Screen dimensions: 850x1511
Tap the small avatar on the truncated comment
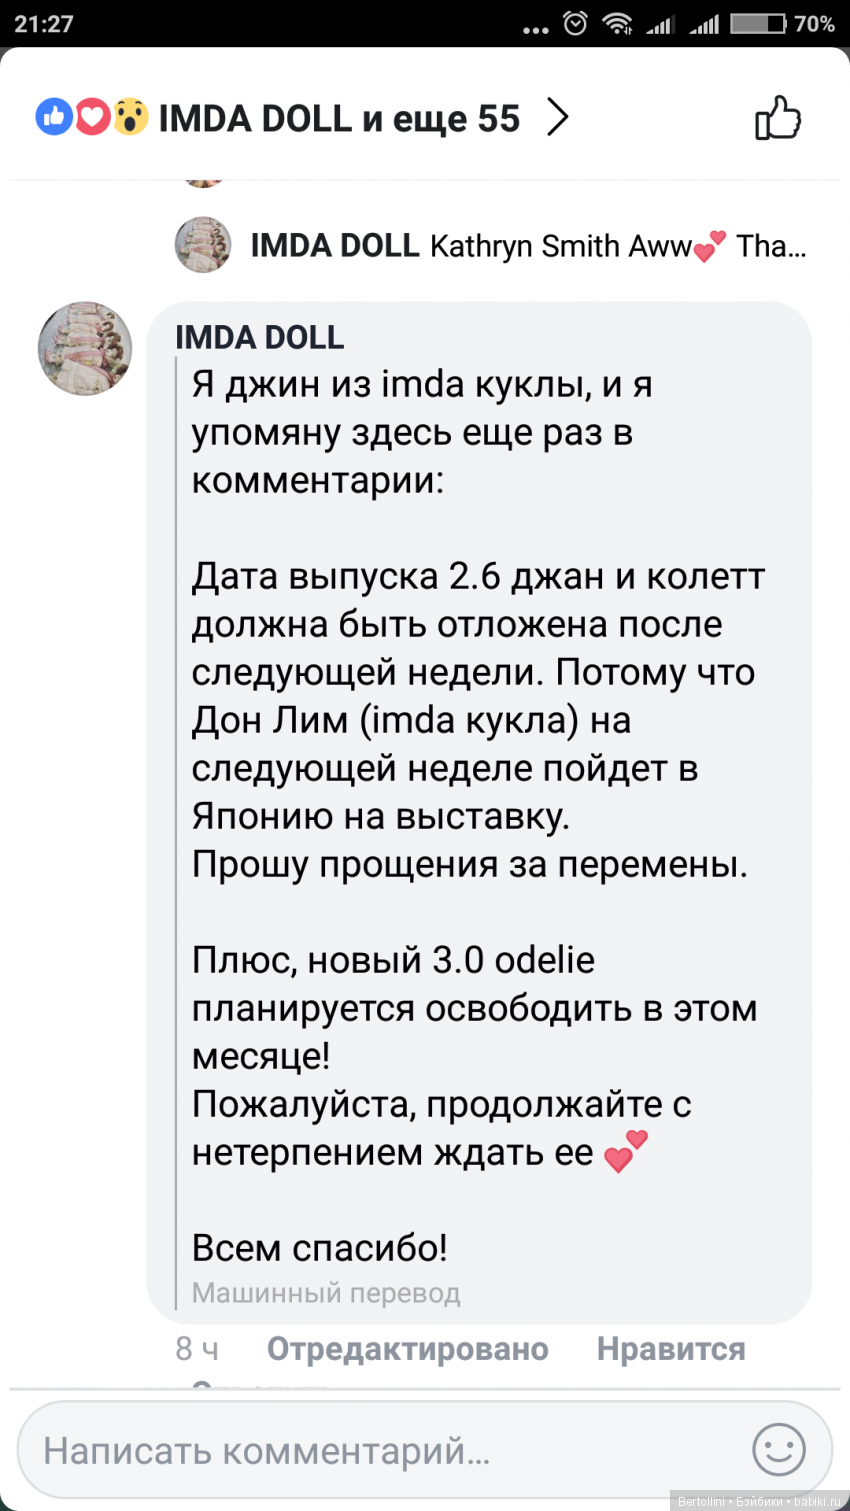[202, 246]
